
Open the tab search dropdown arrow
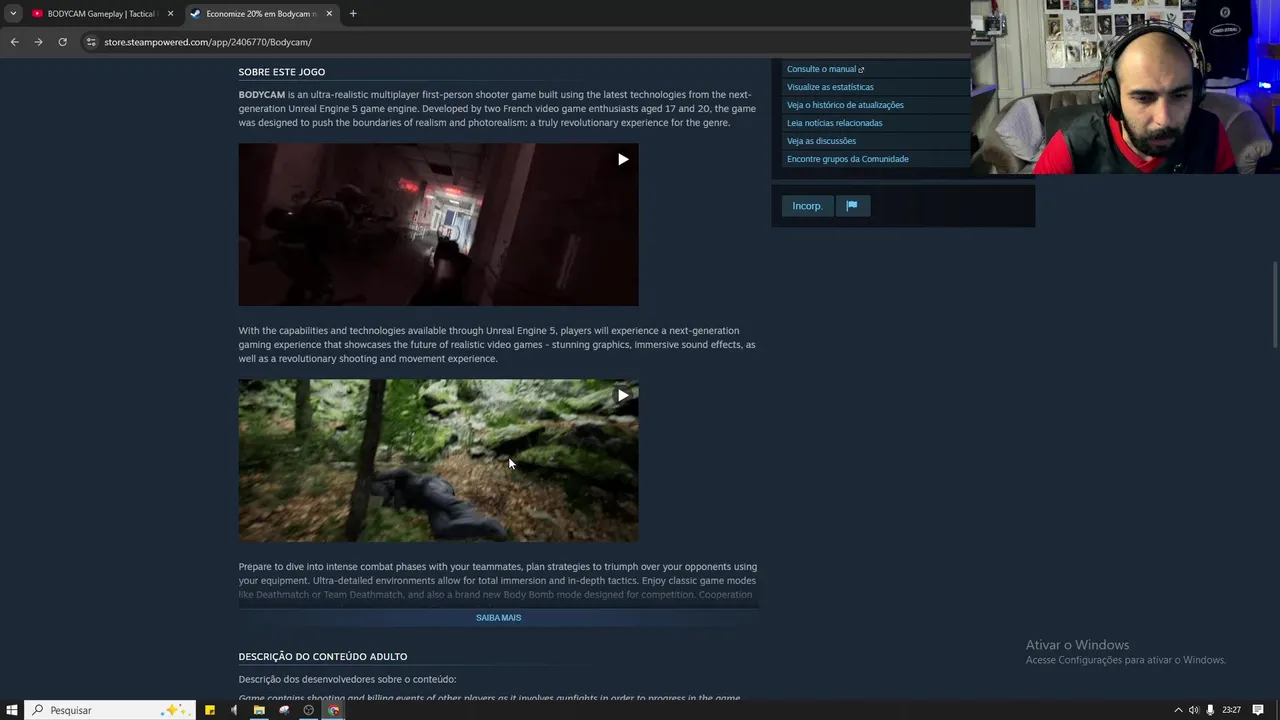click(x=13, y=14)
